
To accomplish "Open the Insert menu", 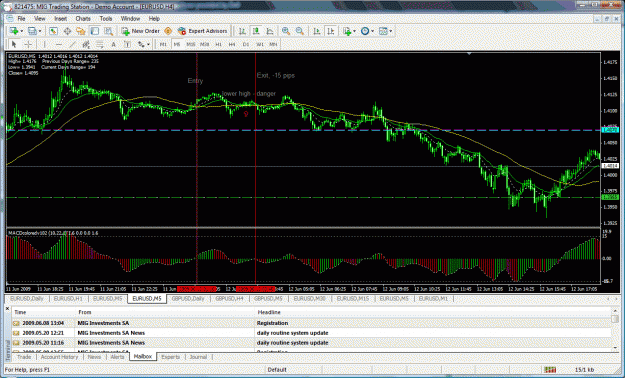I will [61, 19].
